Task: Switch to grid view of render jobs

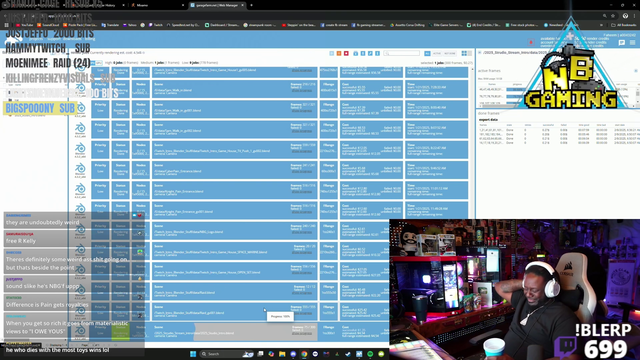Action: click(x=464, y=53)
